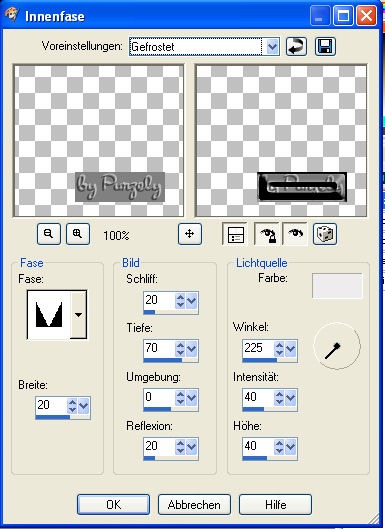Screen dimensions: 385x529
Task: Toggle the show/hide previews panel icon
Action: click(x=235, y=234)
